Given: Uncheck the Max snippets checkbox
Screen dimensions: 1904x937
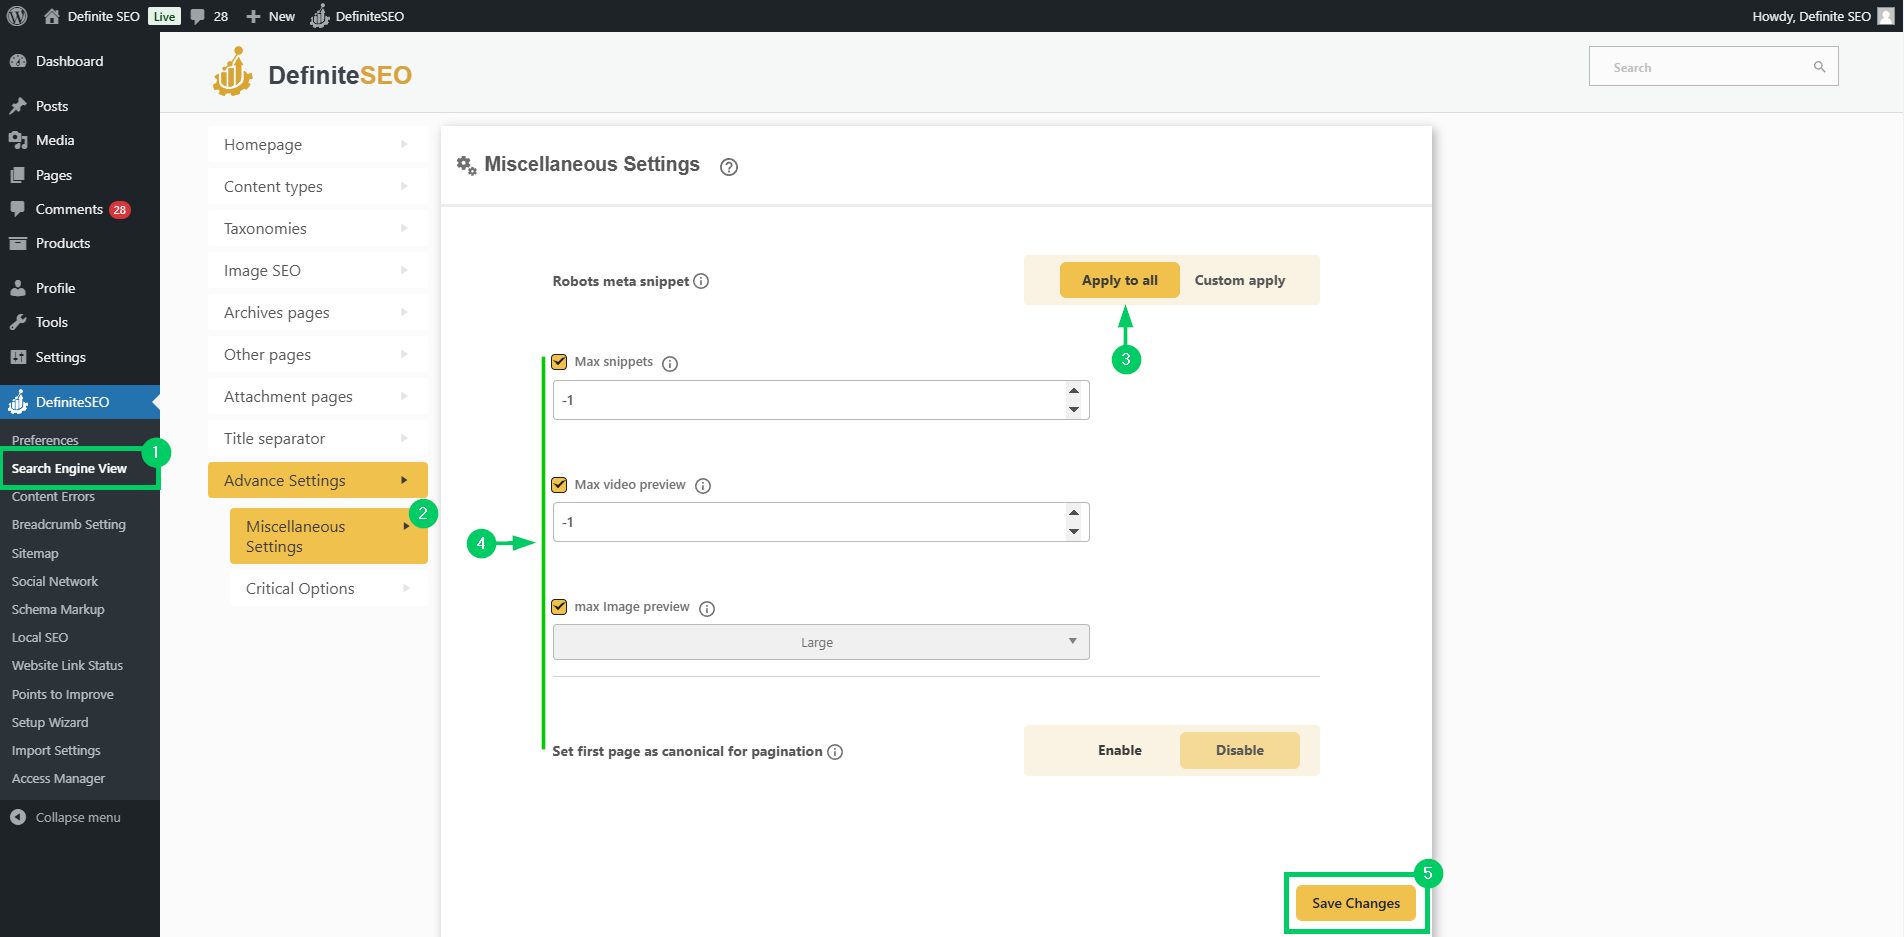Looking at the screenshot, I should tap(559, 362).
